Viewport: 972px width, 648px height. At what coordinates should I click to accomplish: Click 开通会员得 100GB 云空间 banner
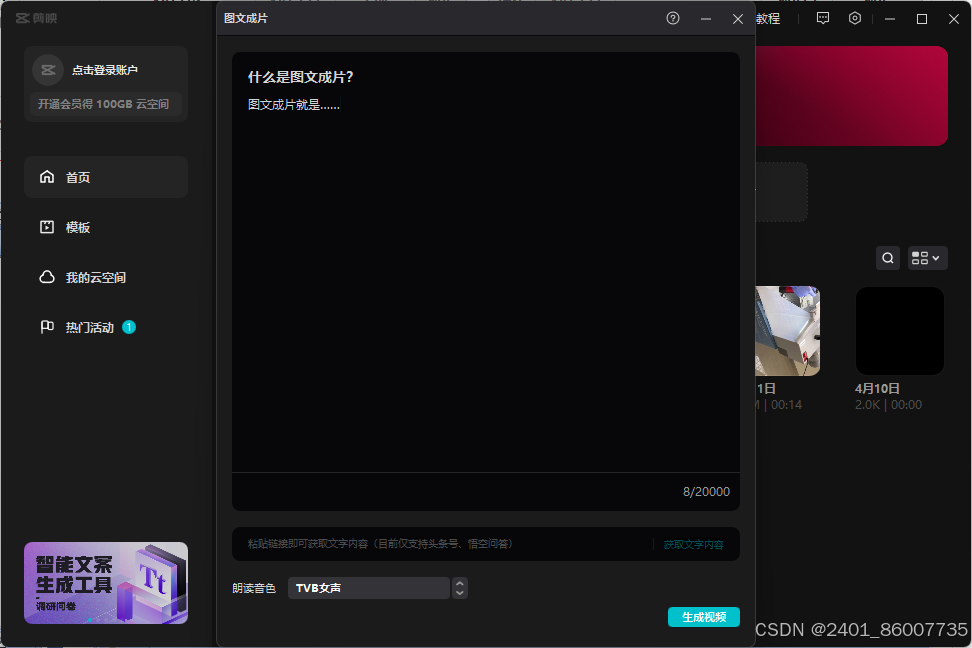point(104,104)
